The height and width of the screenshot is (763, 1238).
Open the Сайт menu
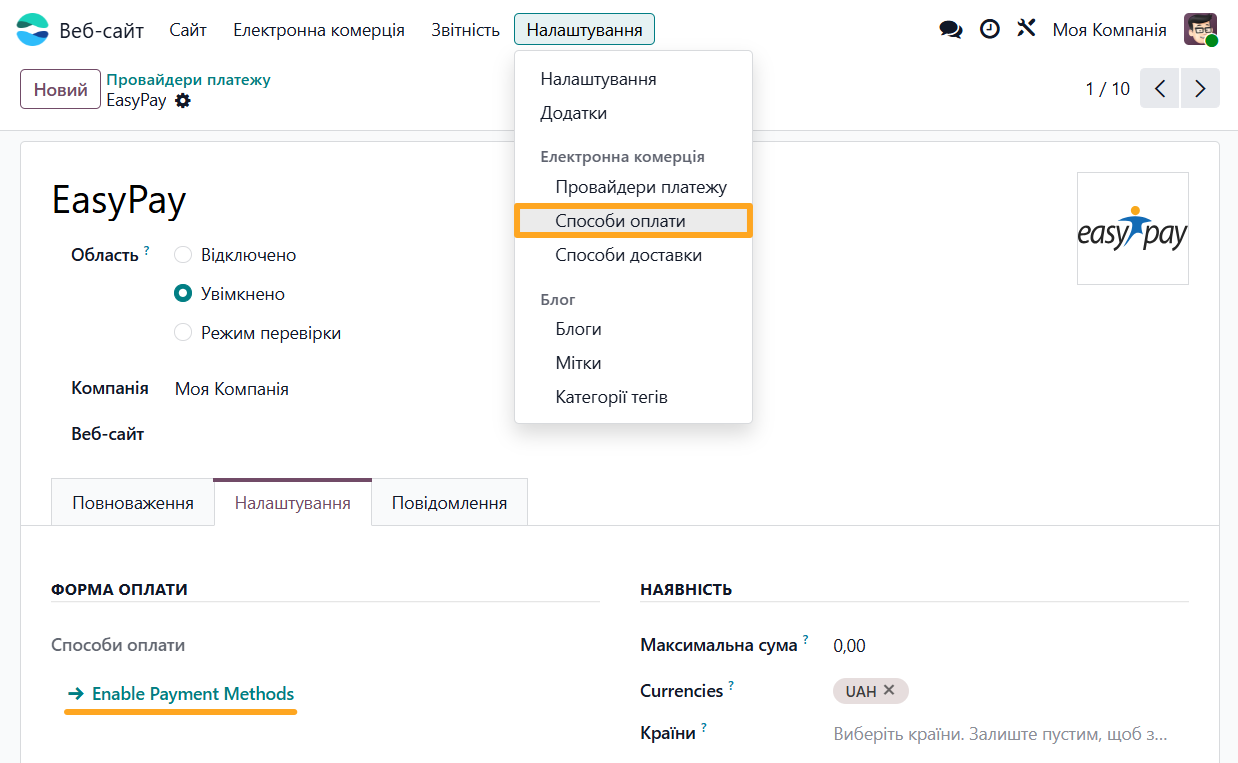coord(188,30)
